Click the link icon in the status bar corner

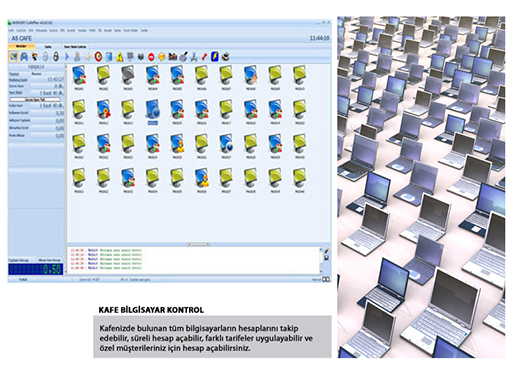[x=326, y=279]
